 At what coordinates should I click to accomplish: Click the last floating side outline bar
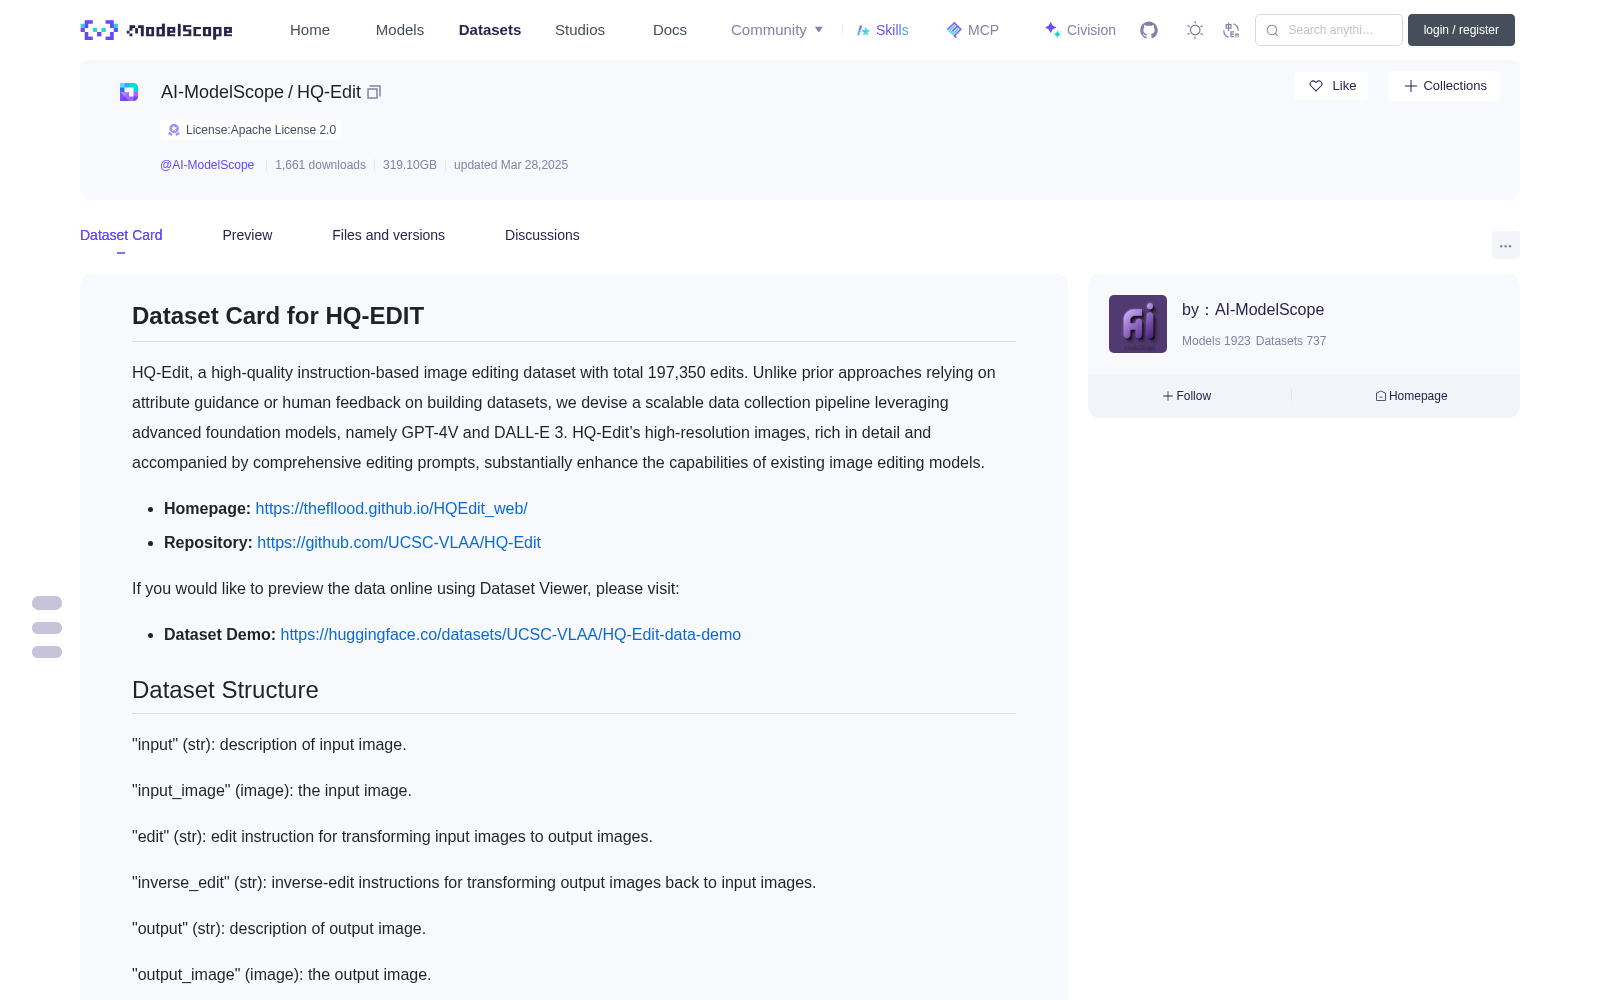click(47, 652)
